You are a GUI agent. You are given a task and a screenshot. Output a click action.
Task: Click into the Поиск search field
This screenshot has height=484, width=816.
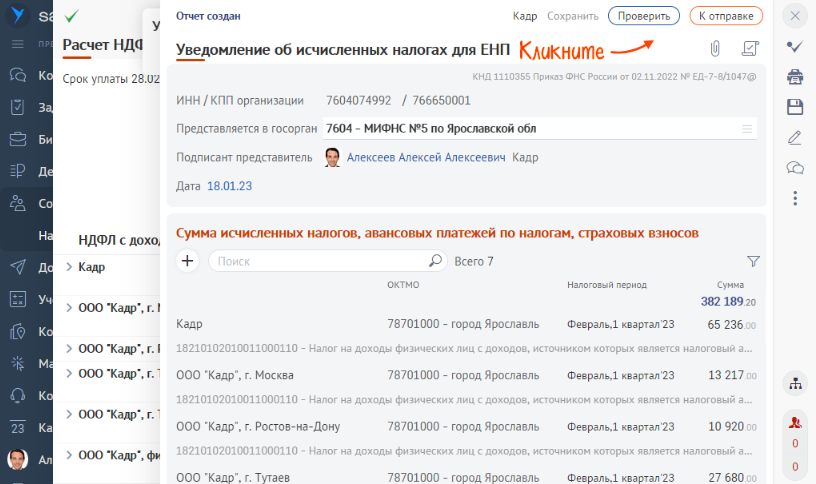[x=320, y=261]
